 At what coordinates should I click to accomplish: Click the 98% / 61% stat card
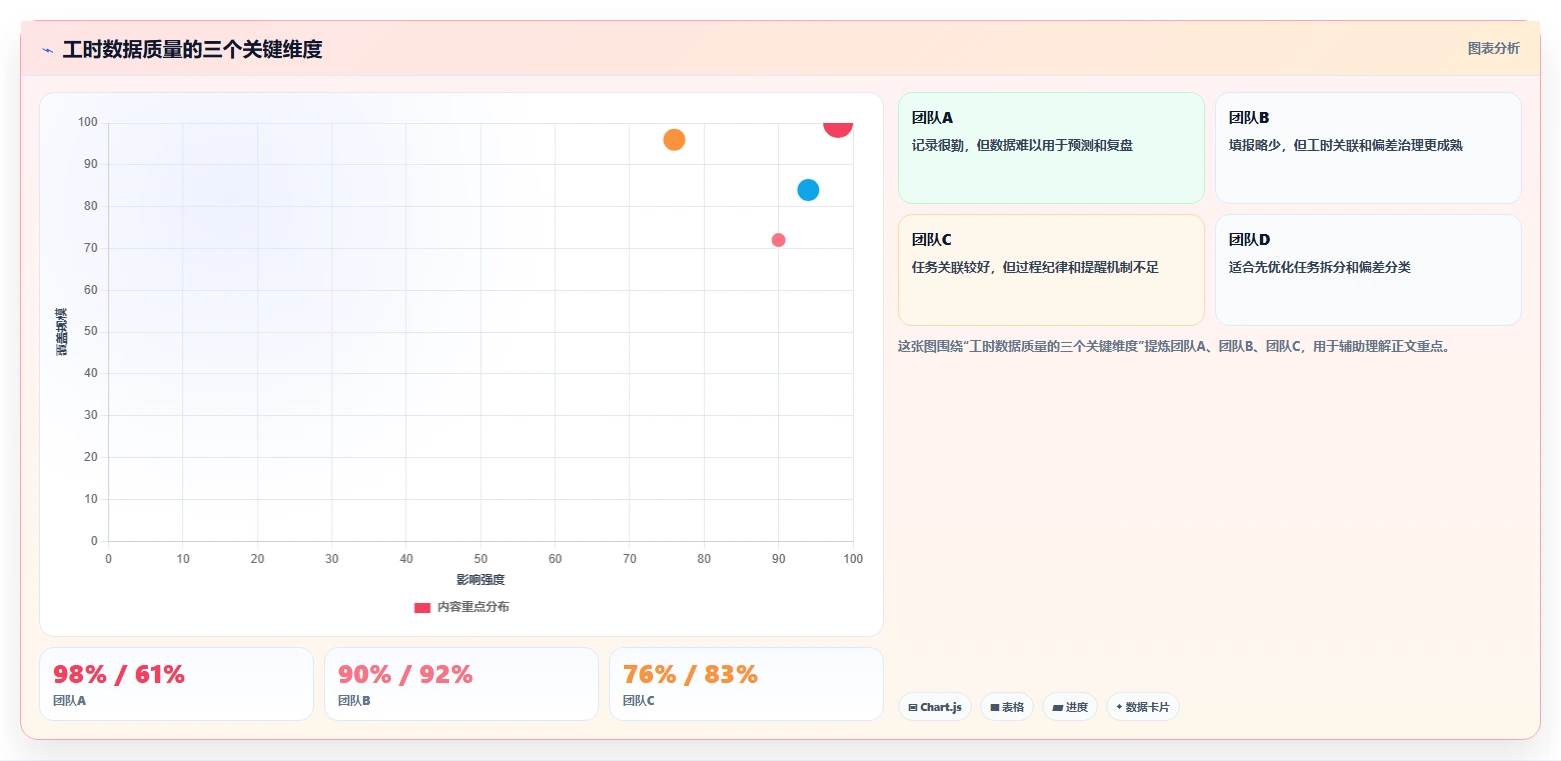pyautogui.click(x=176, y=684)
